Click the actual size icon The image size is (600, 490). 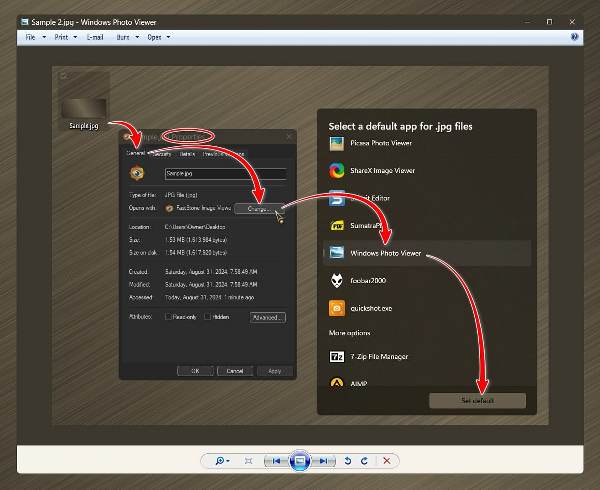pyautogui.click(x=248, y=461)
